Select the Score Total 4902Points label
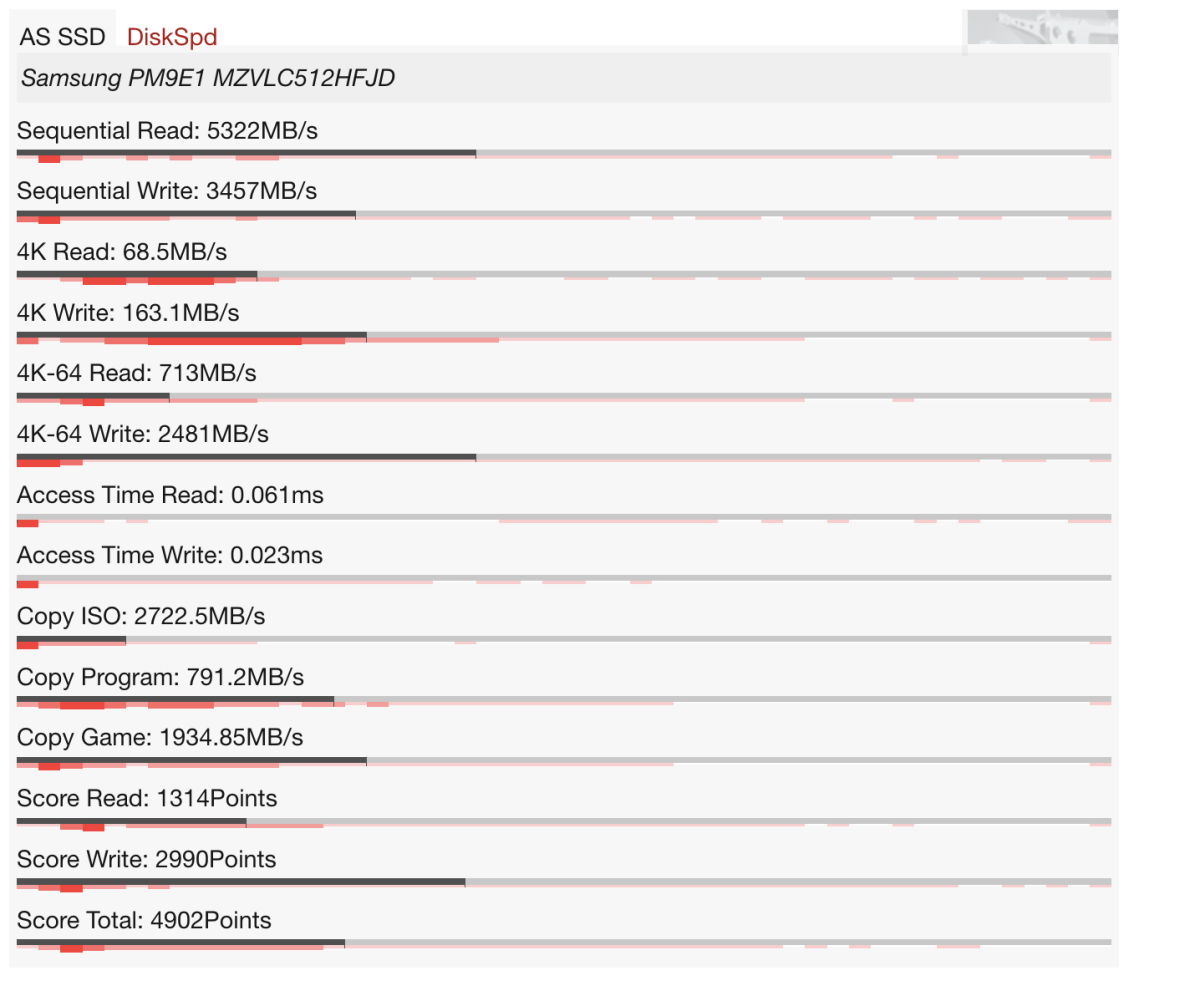 coord(144,920)
